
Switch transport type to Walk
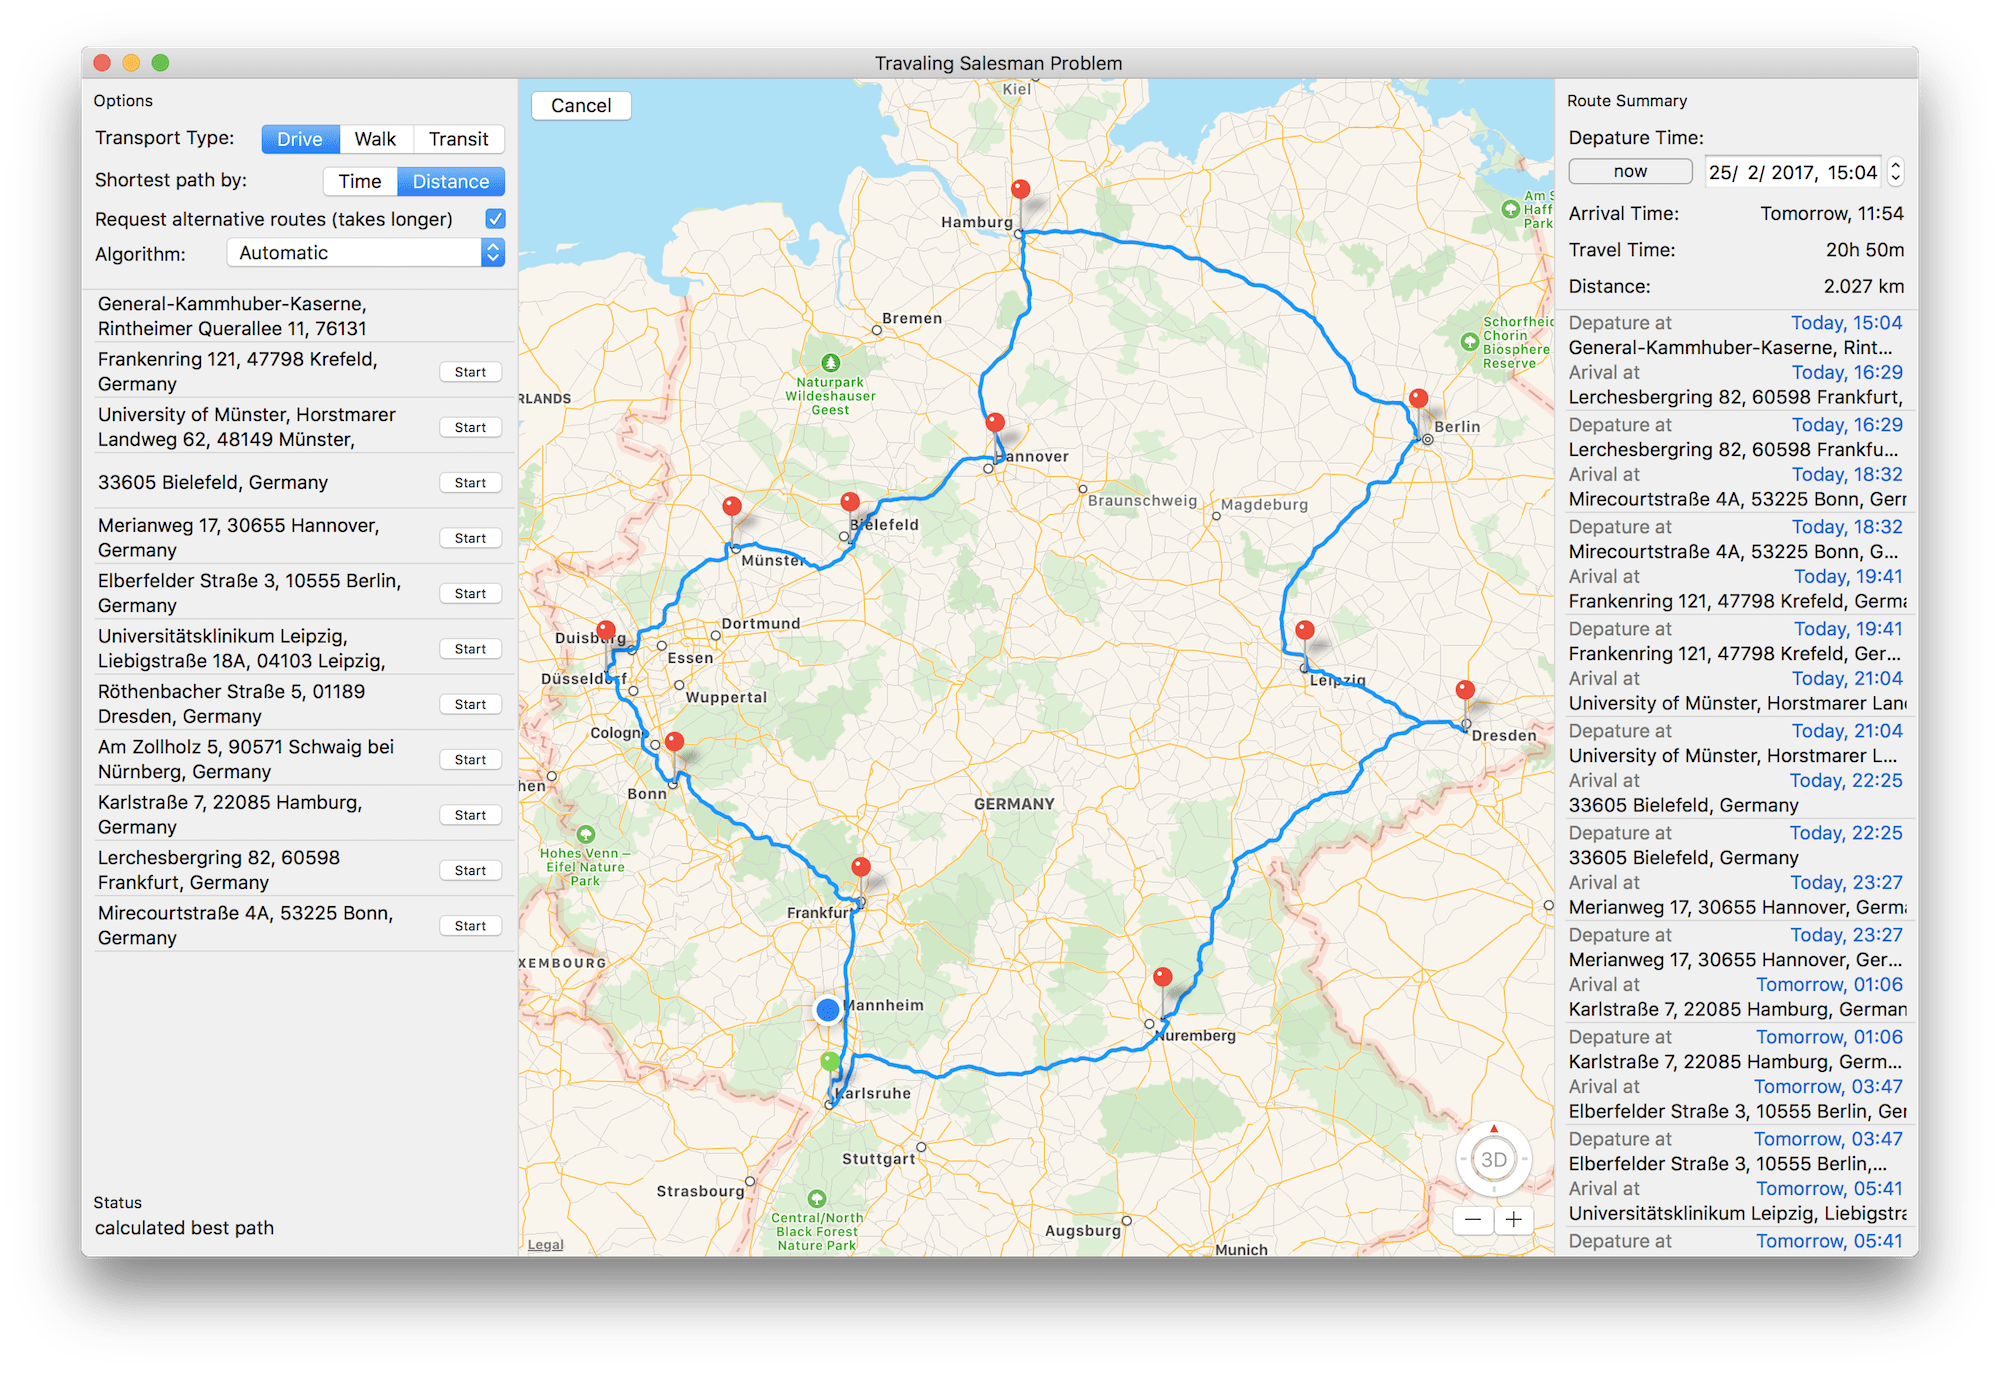[375, 139]
